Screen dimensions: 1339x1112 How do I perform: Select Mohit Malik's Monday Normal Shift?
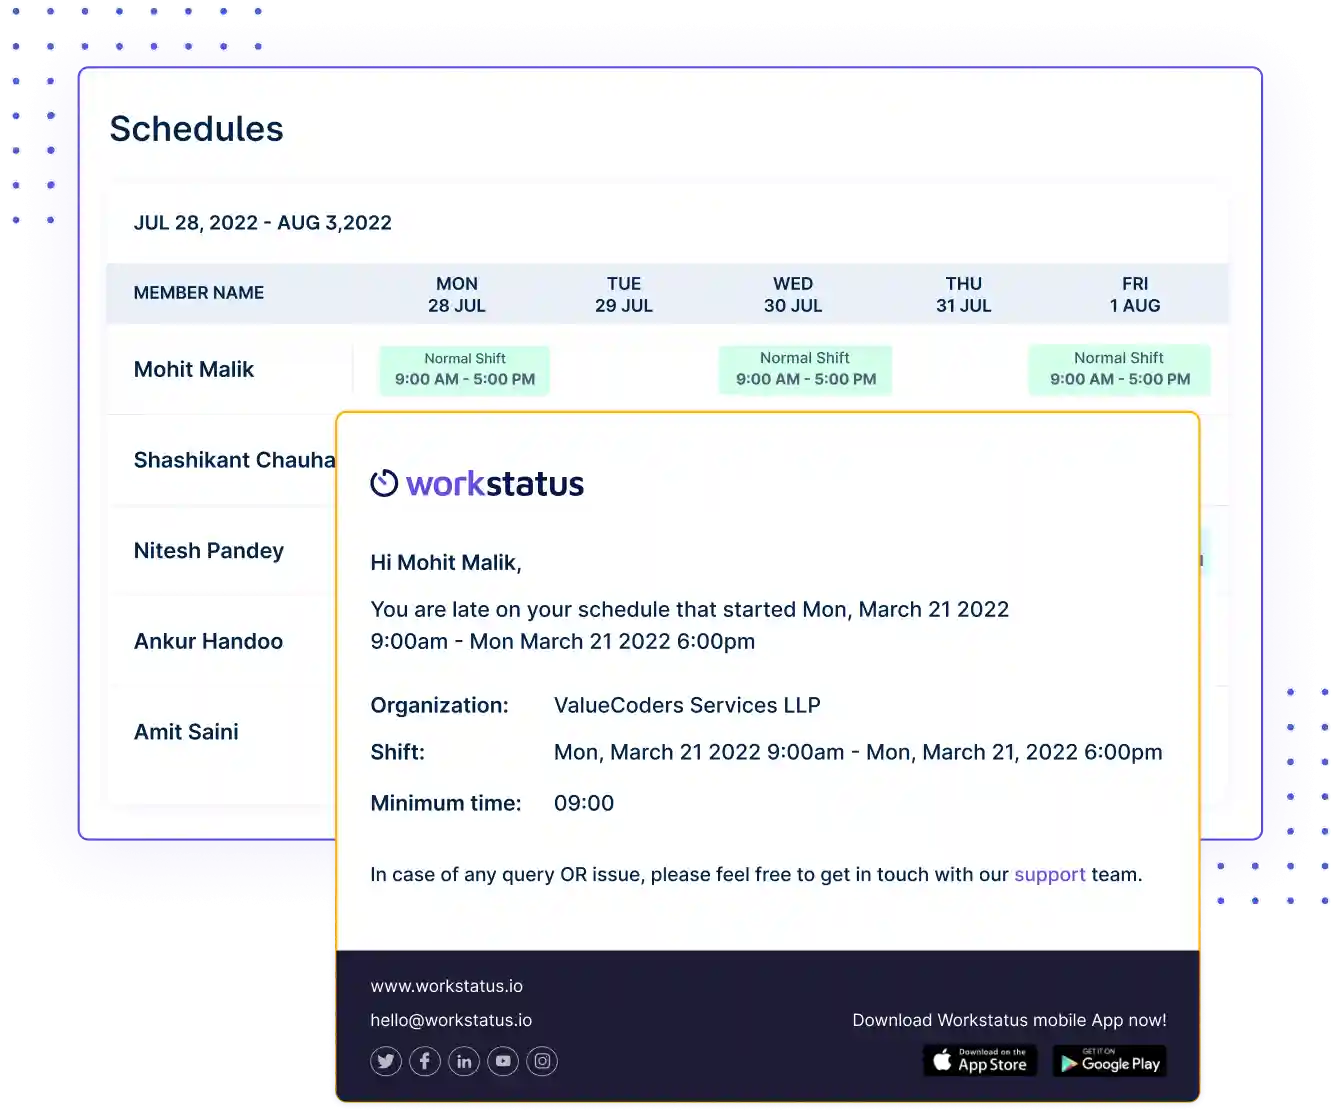[465, 370]
